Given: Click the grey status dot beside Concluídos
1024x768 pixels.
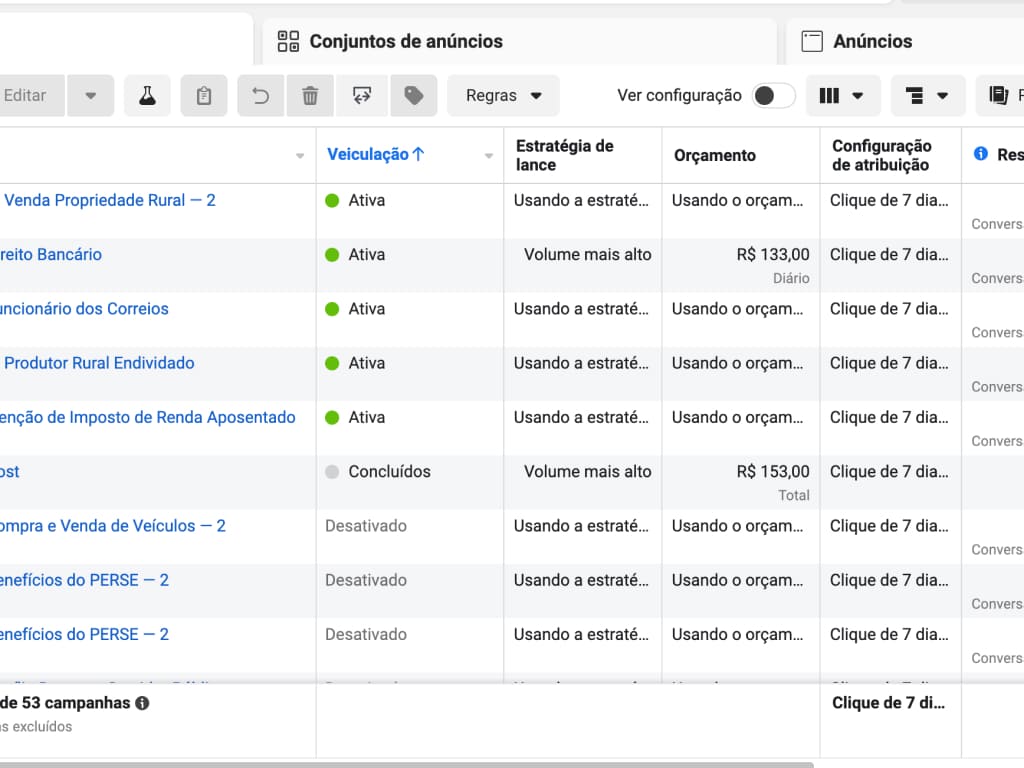Looking at the screenshot, I should pyautogui.click(x=332, y=472).
